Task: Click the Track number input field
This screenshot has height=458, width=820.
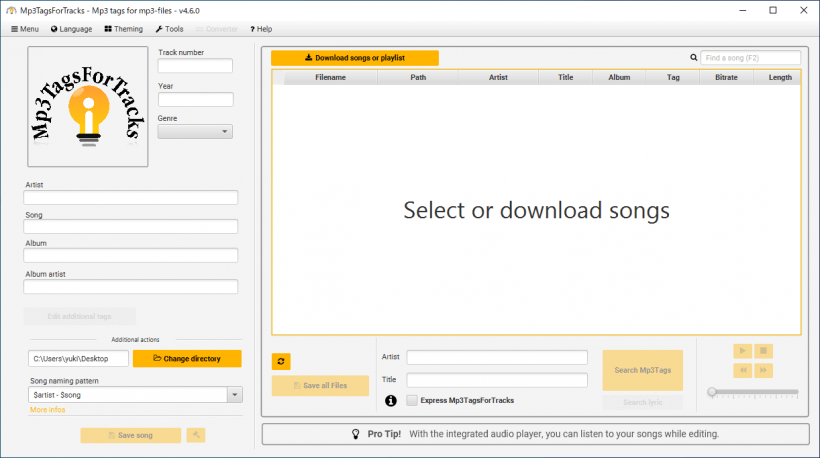Action: tap(195, 66)
